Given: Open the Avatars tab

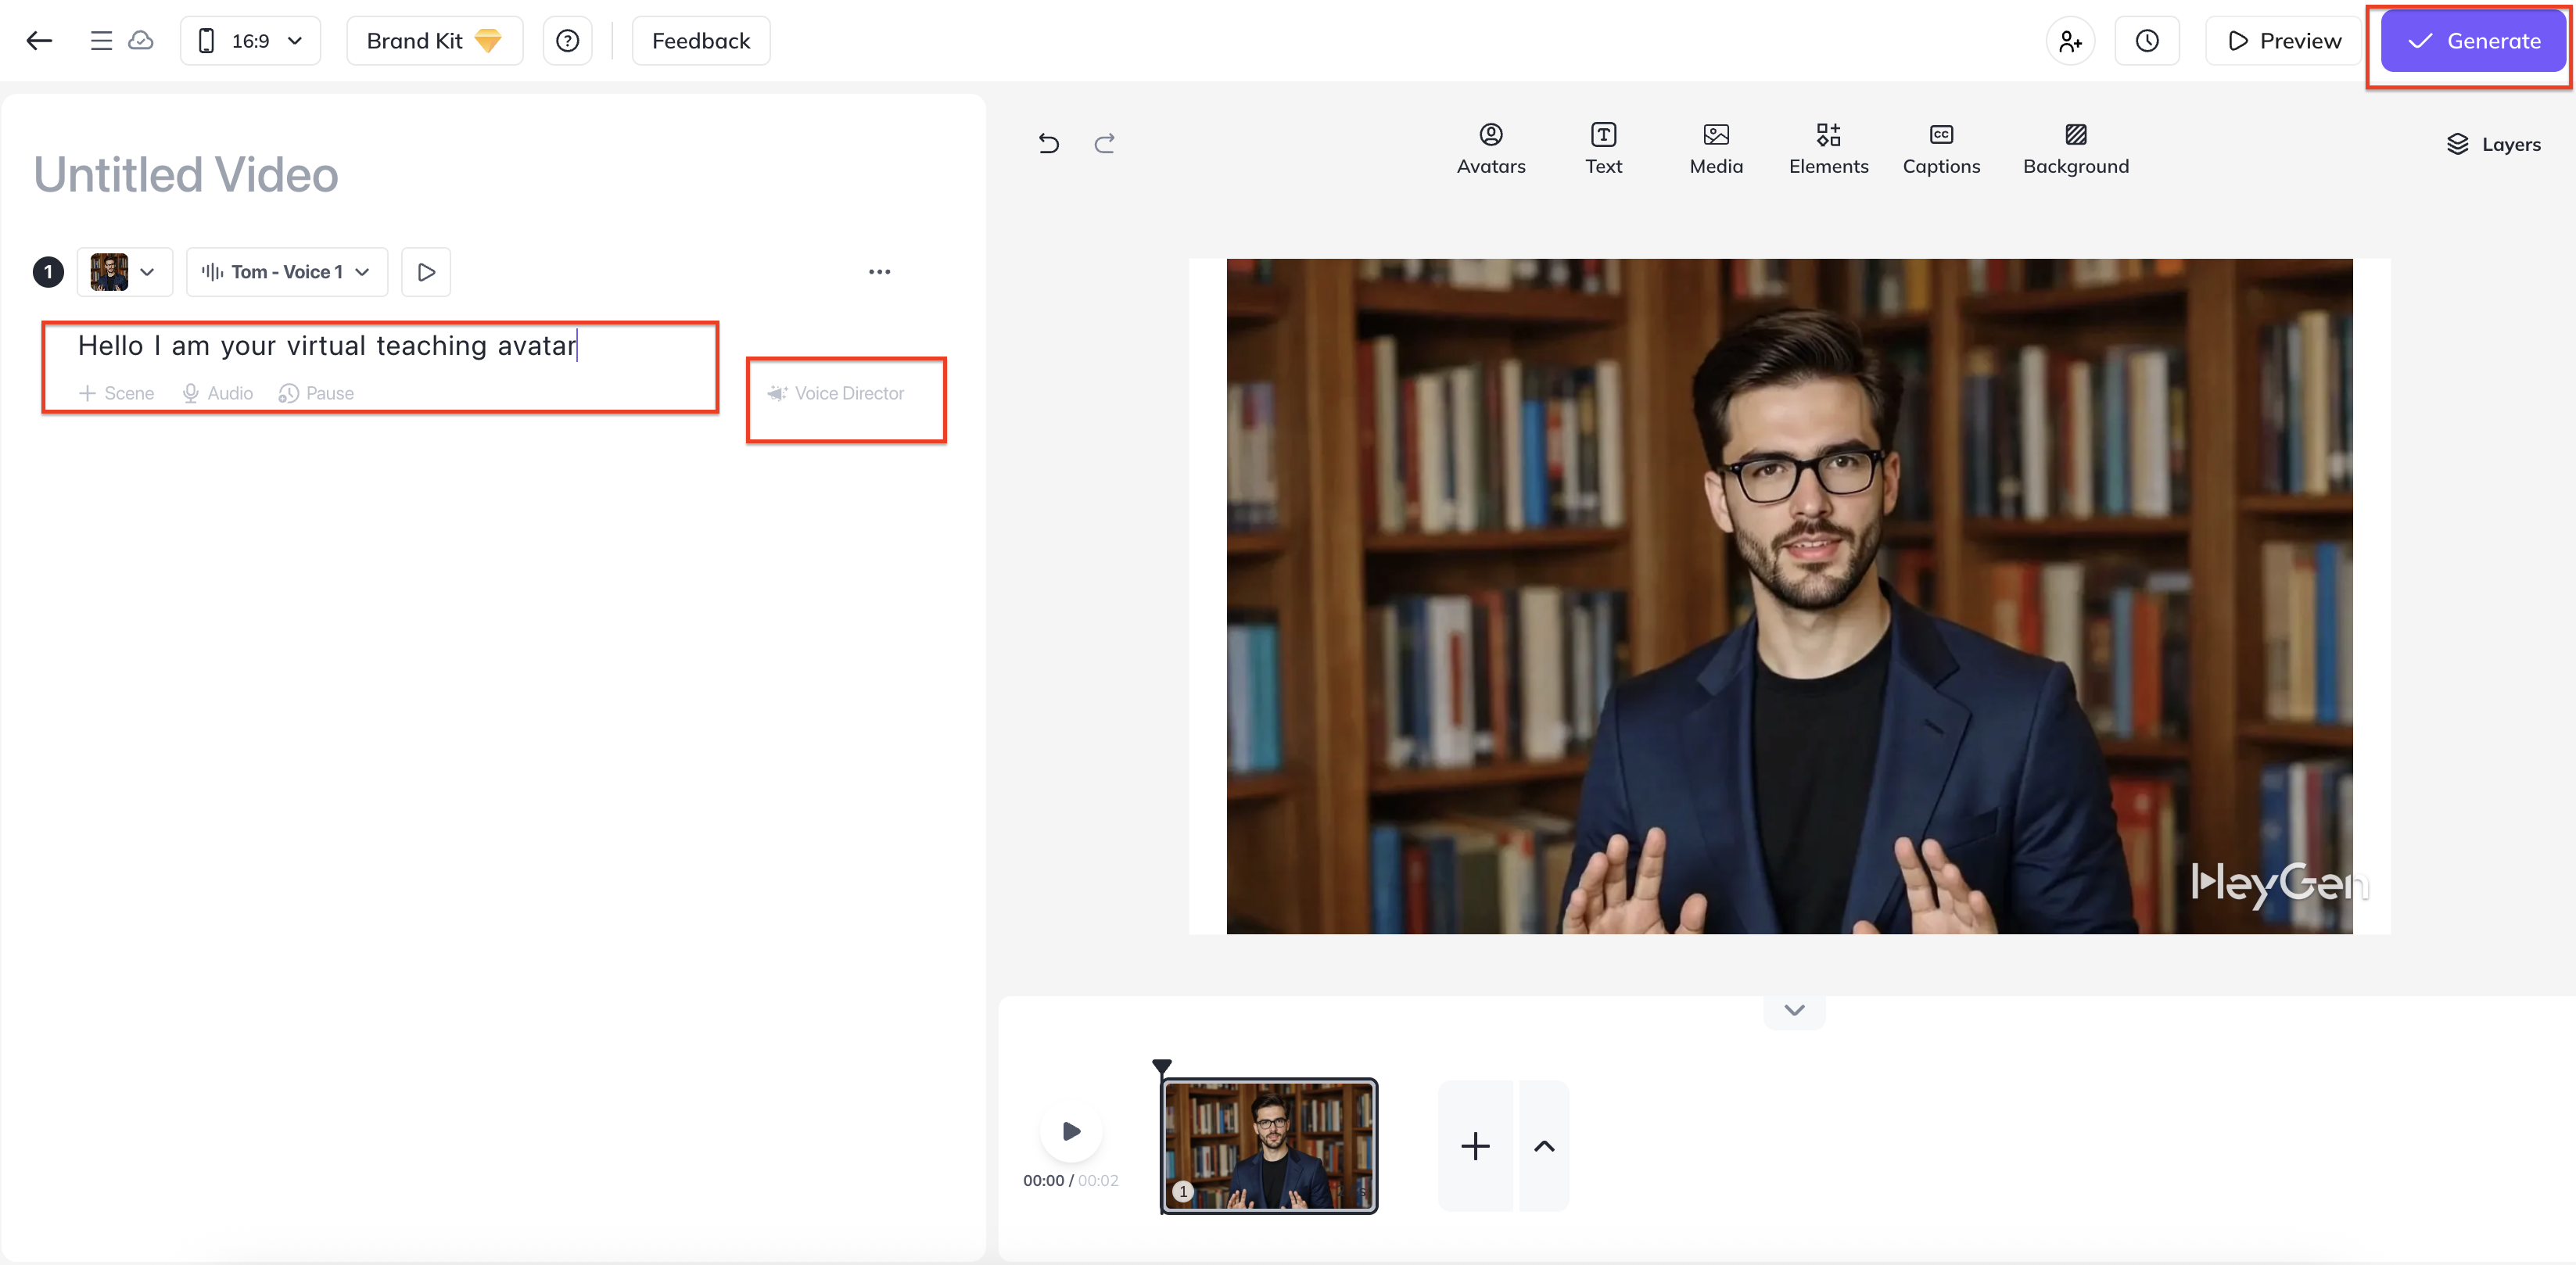Looking at the screenshot, I should click(x=1490, y=148).
